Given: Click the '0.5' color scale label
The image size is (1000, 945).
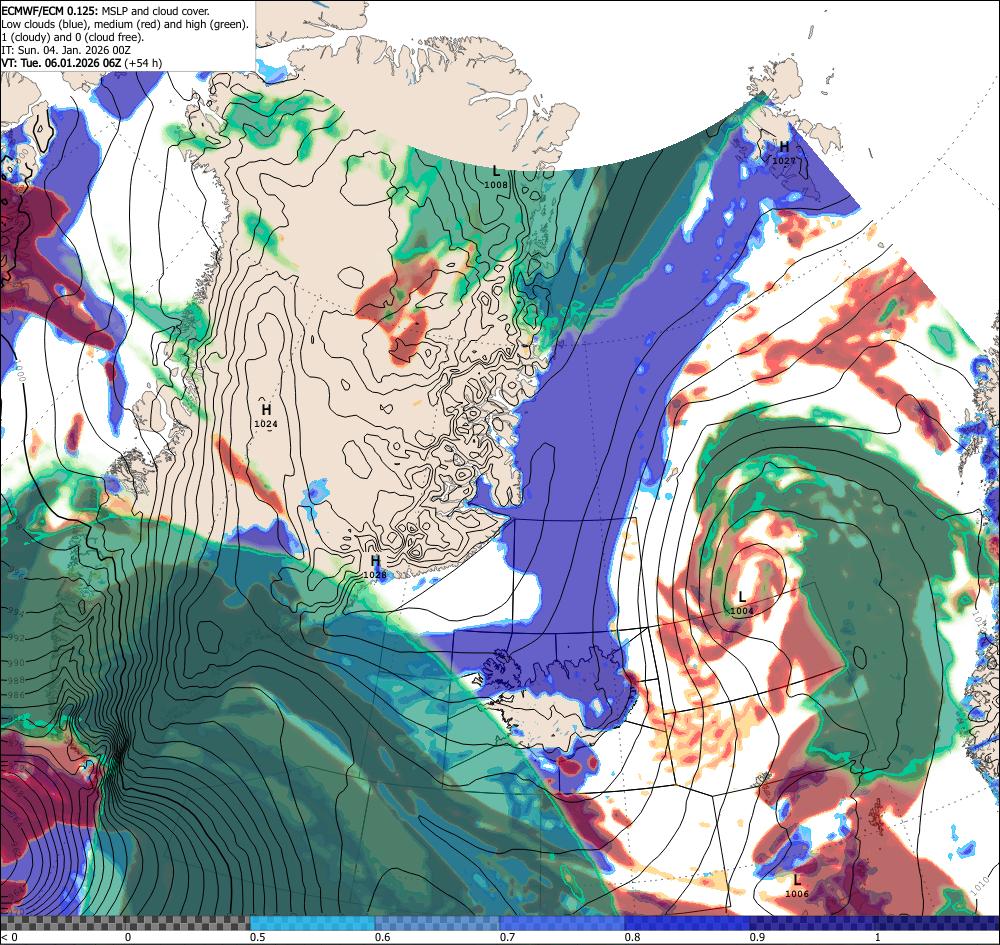Looking at the screenshot, I should tap(257, 937).
